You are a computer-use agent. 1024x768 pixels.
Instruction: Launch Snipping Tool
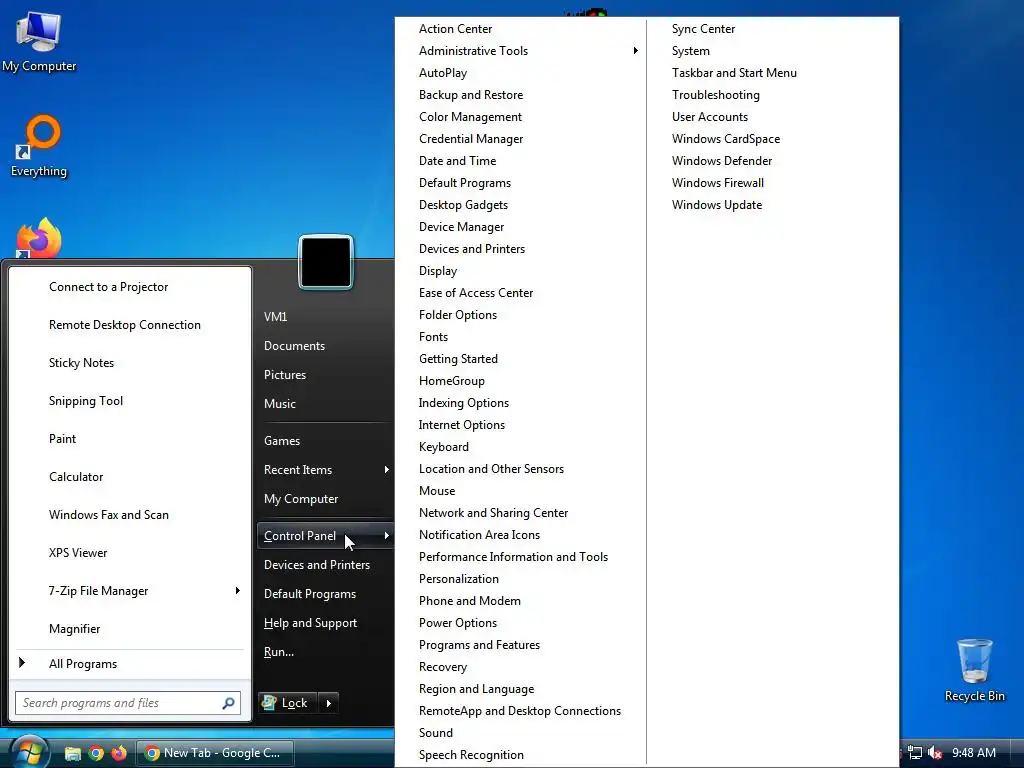pos(86,401)
